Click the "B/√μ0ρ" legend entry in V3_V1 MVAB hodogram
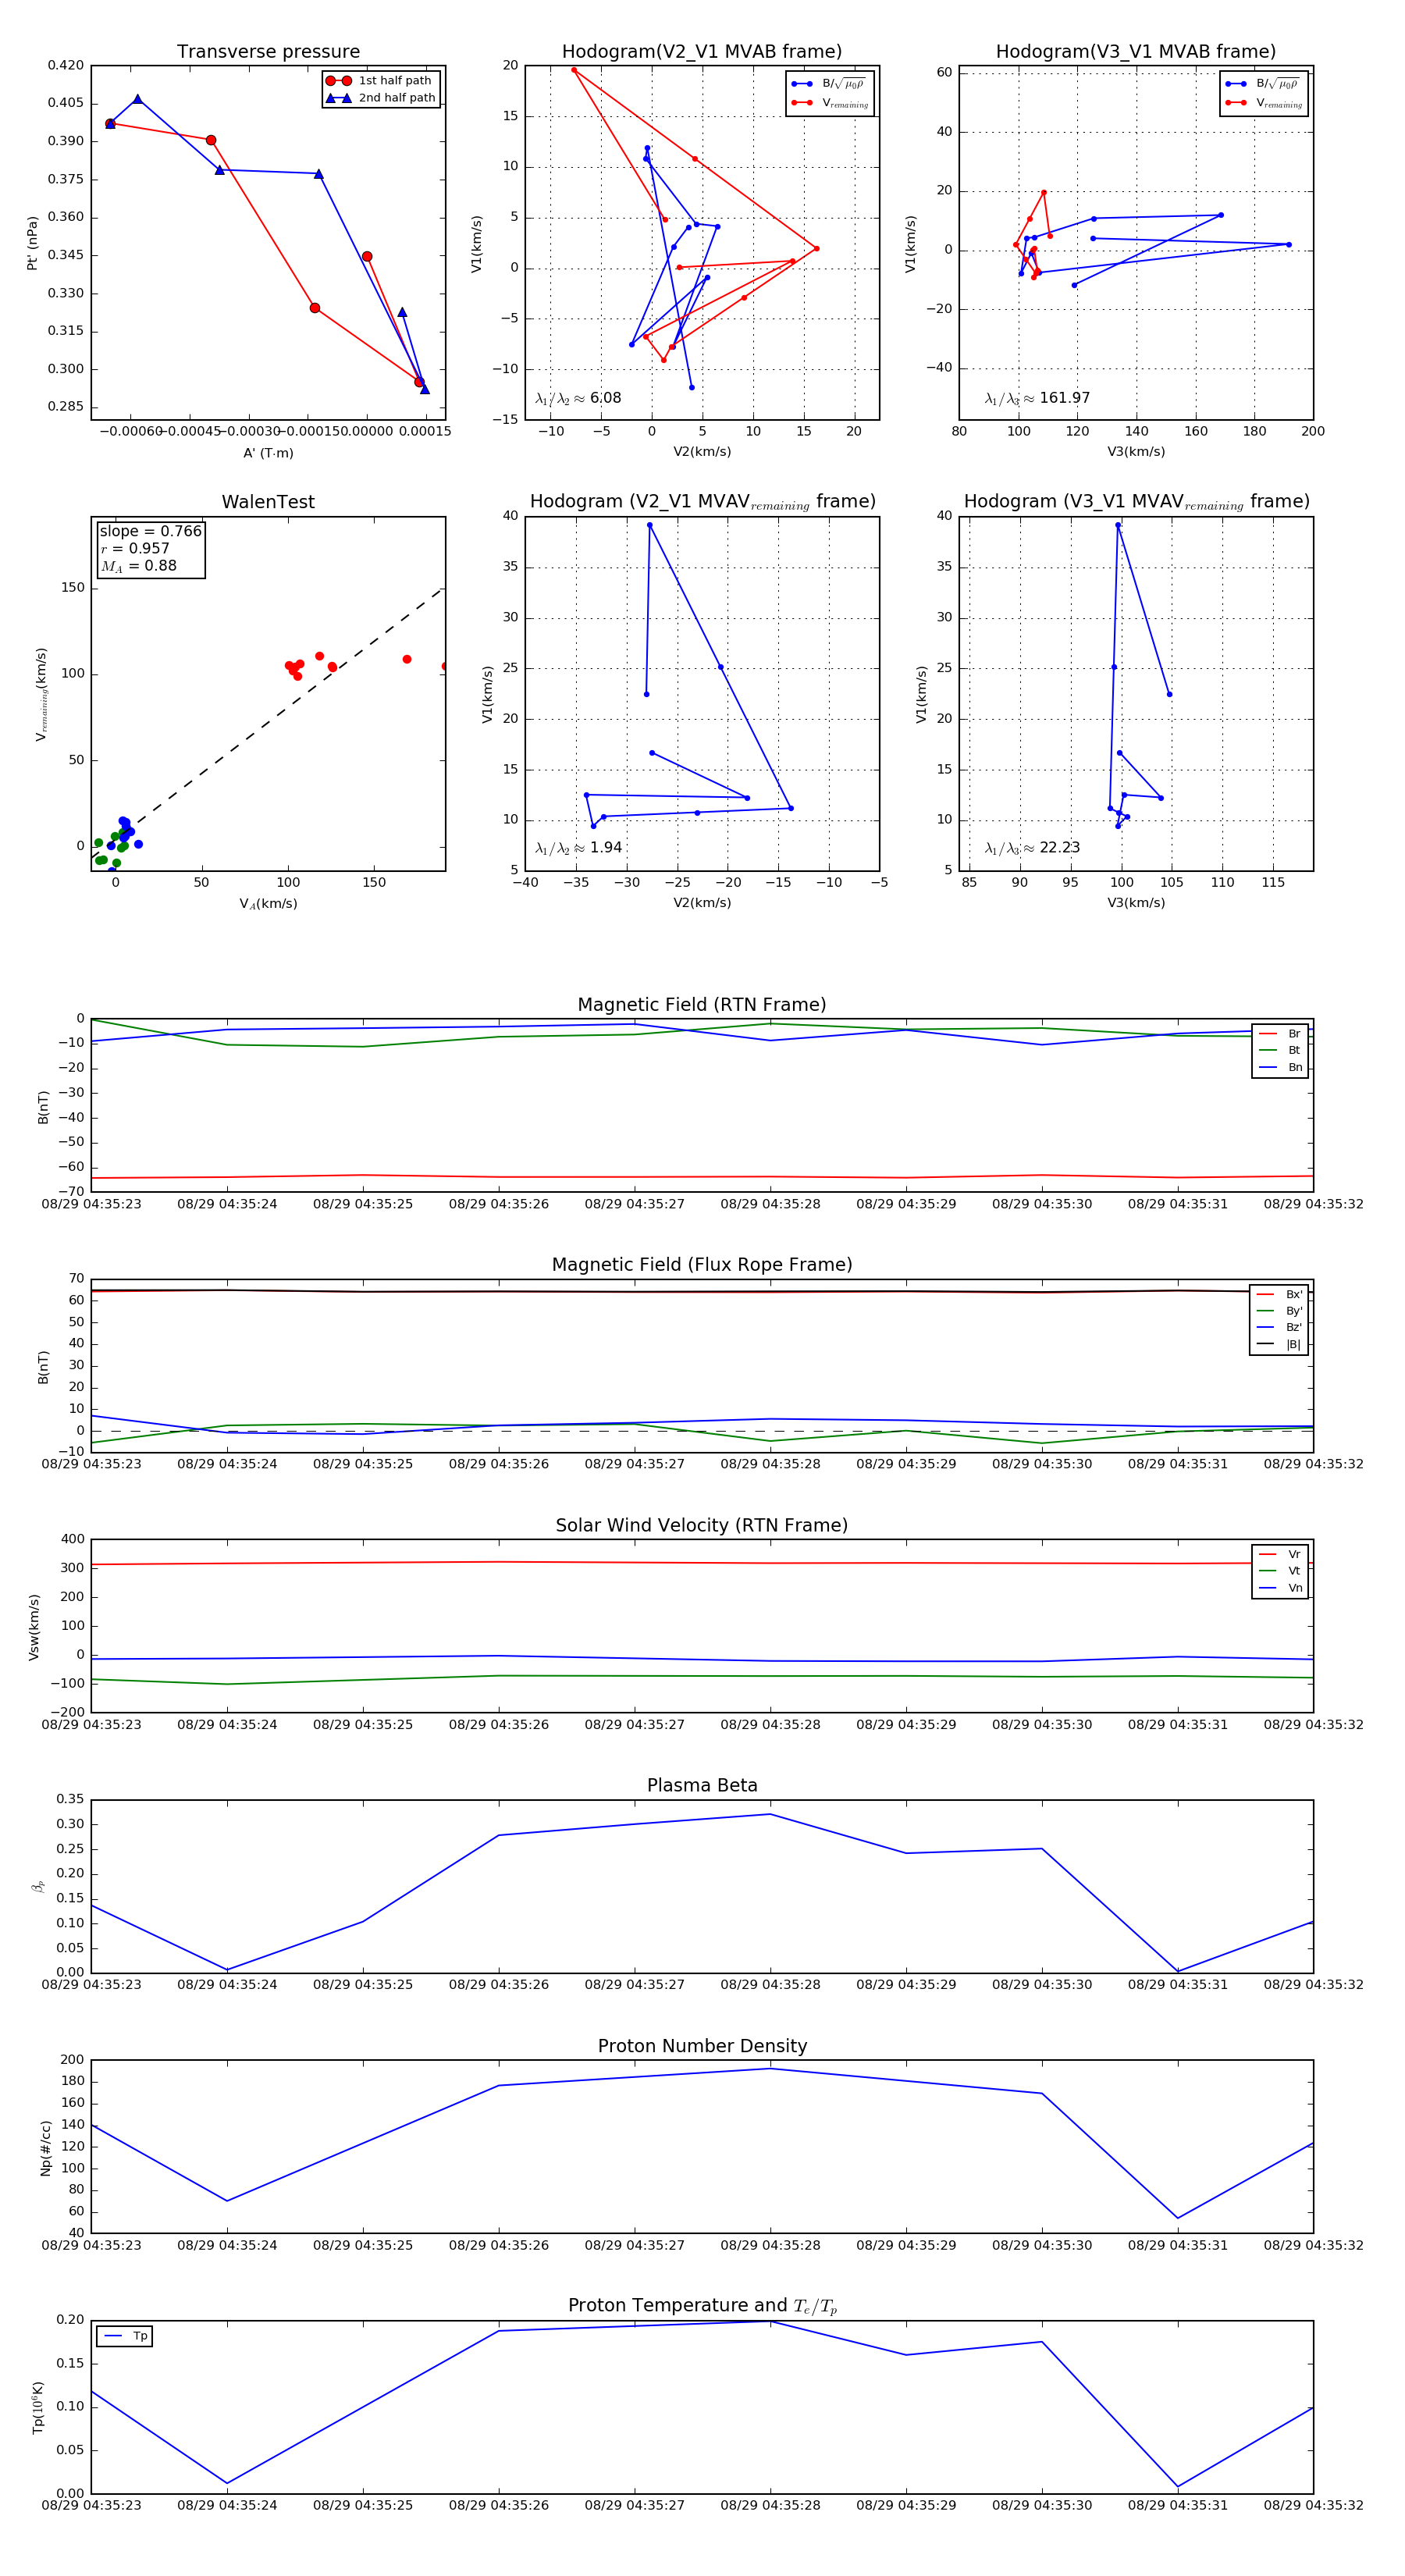1405x2576 pixels. click(1264, 84)
